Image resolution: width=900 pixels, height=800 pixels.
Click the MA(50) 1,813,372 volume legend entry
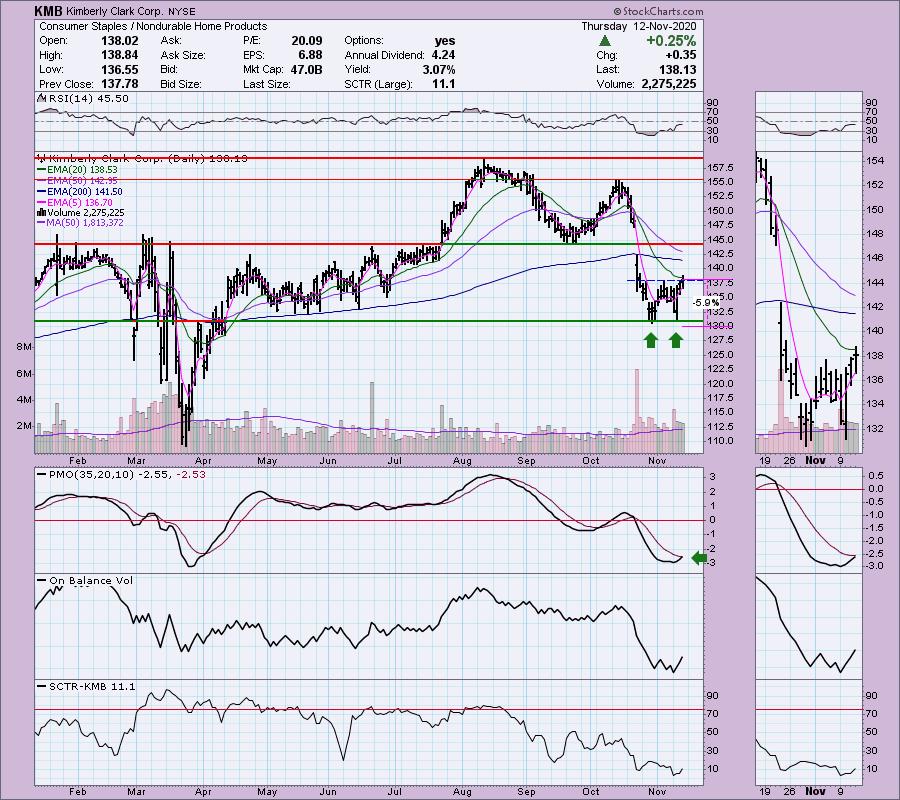[80, 223]
